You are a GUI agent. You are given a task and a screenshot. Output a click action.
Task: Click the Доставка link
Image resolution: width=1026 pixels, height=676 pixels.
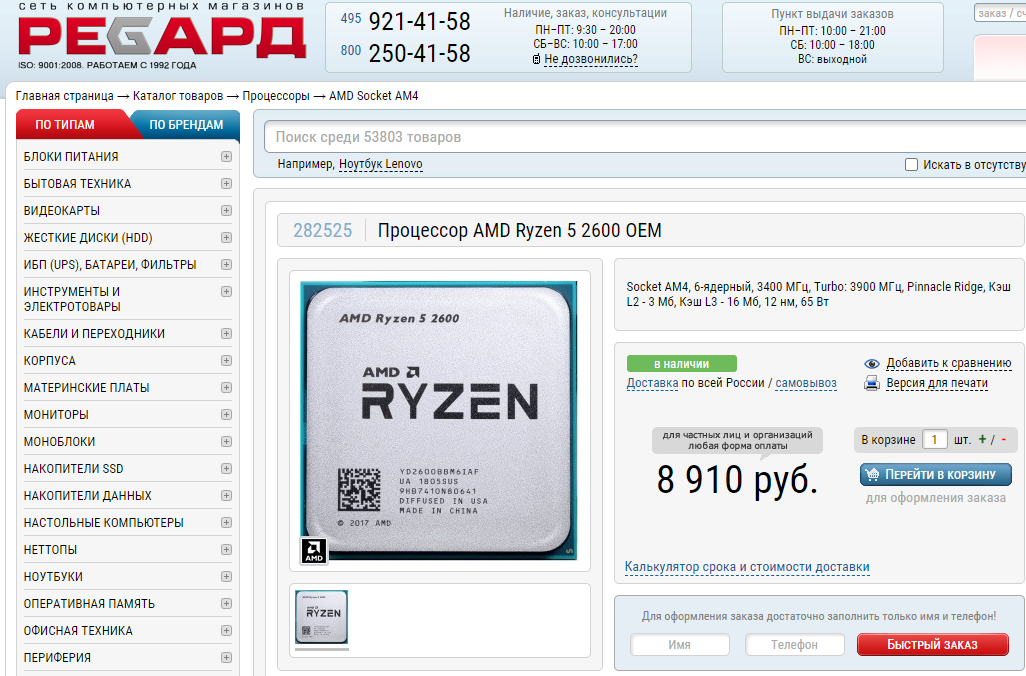coord(652,383)
